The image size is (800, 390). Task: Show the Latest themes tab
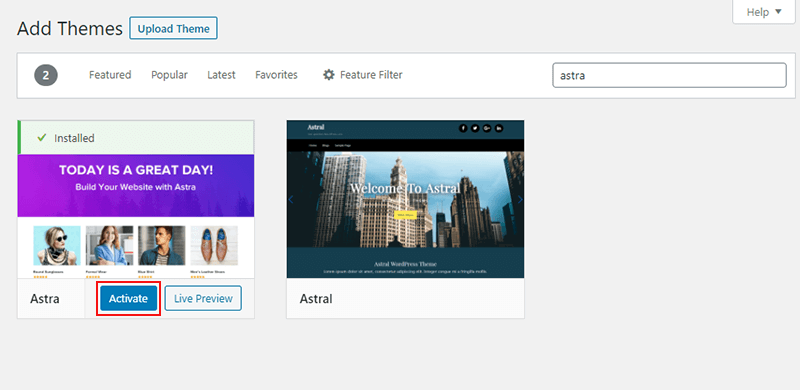[221, 75]
